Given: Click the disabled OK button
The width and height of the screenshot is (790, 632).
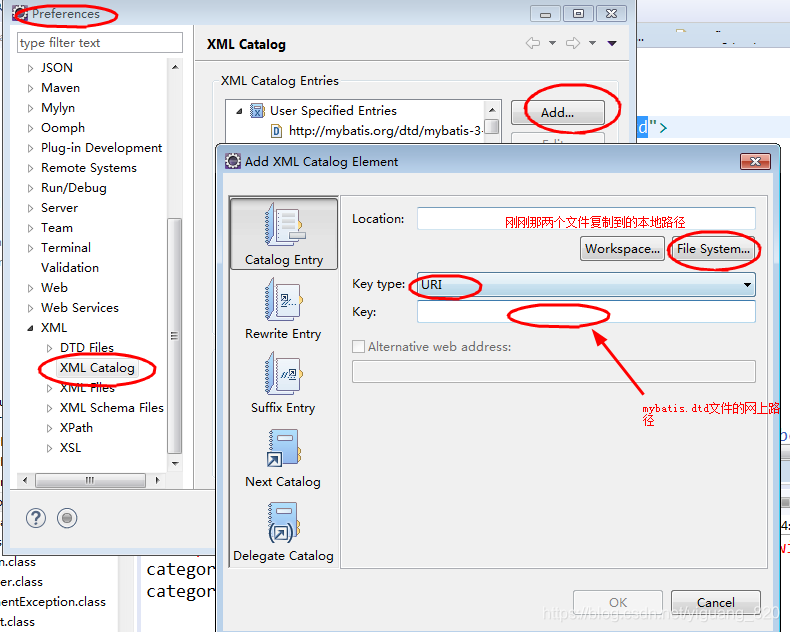Looking at the screenshot, I should click(x=618, y=602).
